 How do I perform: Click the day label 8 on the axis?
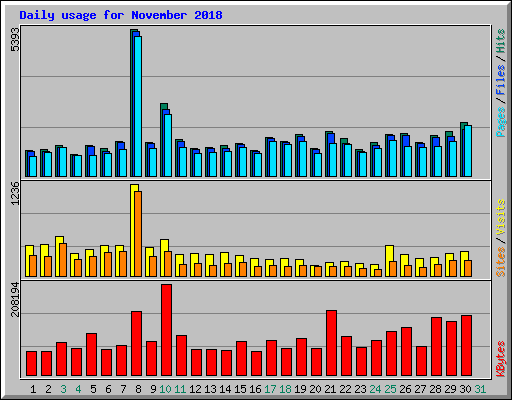tap(138, 389)
